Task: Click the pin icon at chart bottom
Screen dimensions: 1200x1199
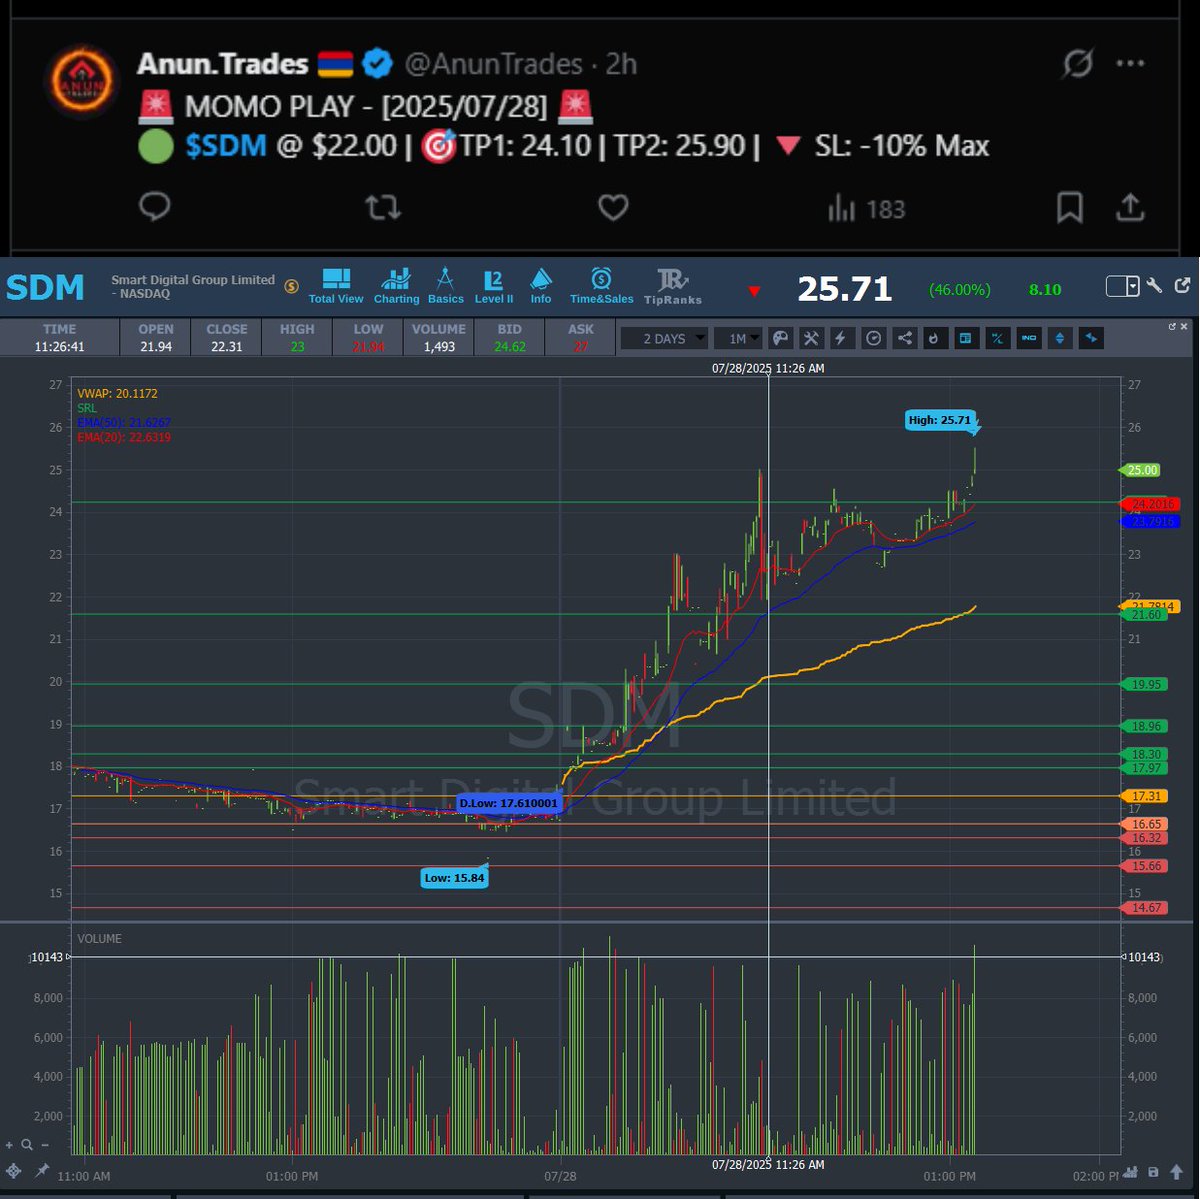Action: click(x=42, y=1170)
